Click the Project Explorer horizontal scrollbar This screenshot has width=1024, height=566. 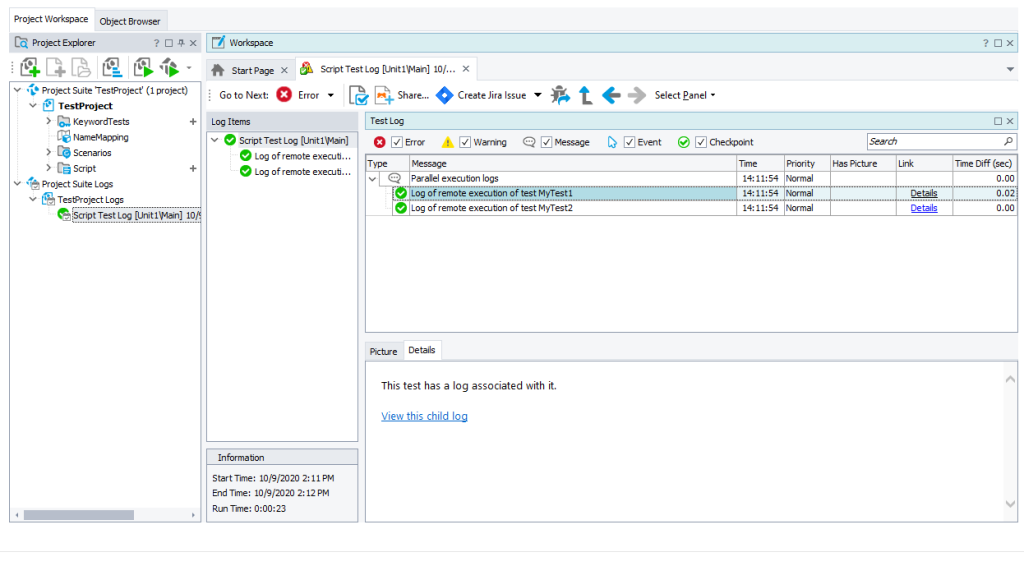point(78,515)
